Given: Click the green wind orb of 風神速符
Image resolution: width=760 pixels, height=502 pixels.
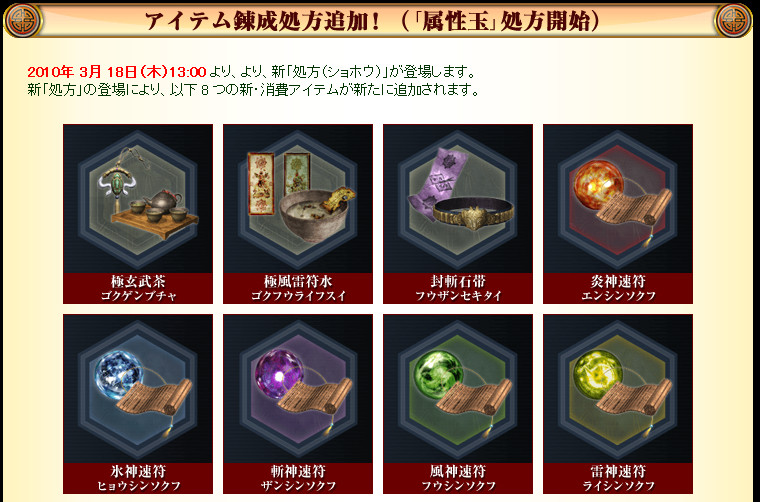Looking at the screenshot, I should [x=439, y=375].
